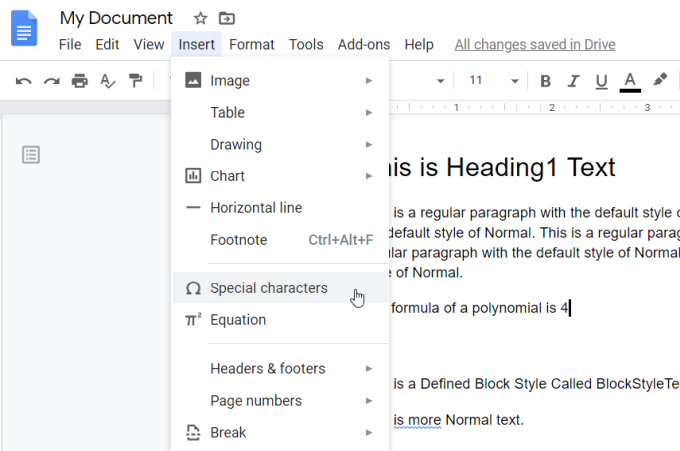This screenshot has width=680, height=451.
Task: Click the undo arrow icon
Action: pos(24,81)
